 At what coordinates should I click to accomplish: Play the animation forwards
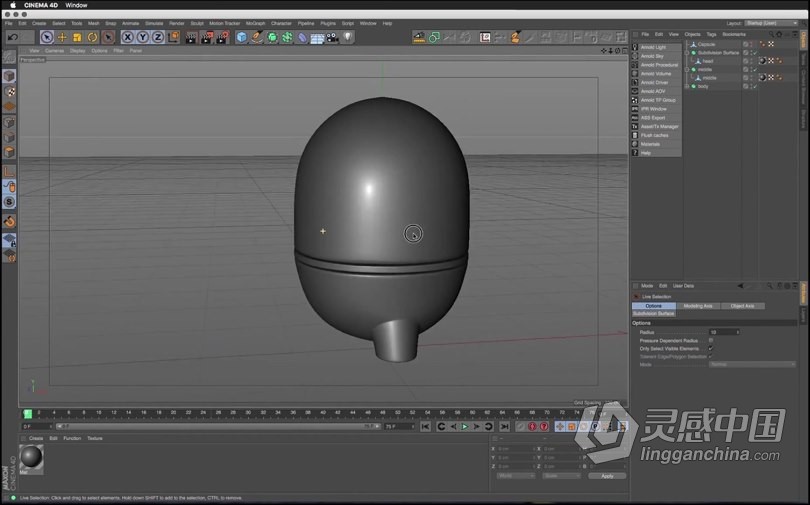(464, 427)
